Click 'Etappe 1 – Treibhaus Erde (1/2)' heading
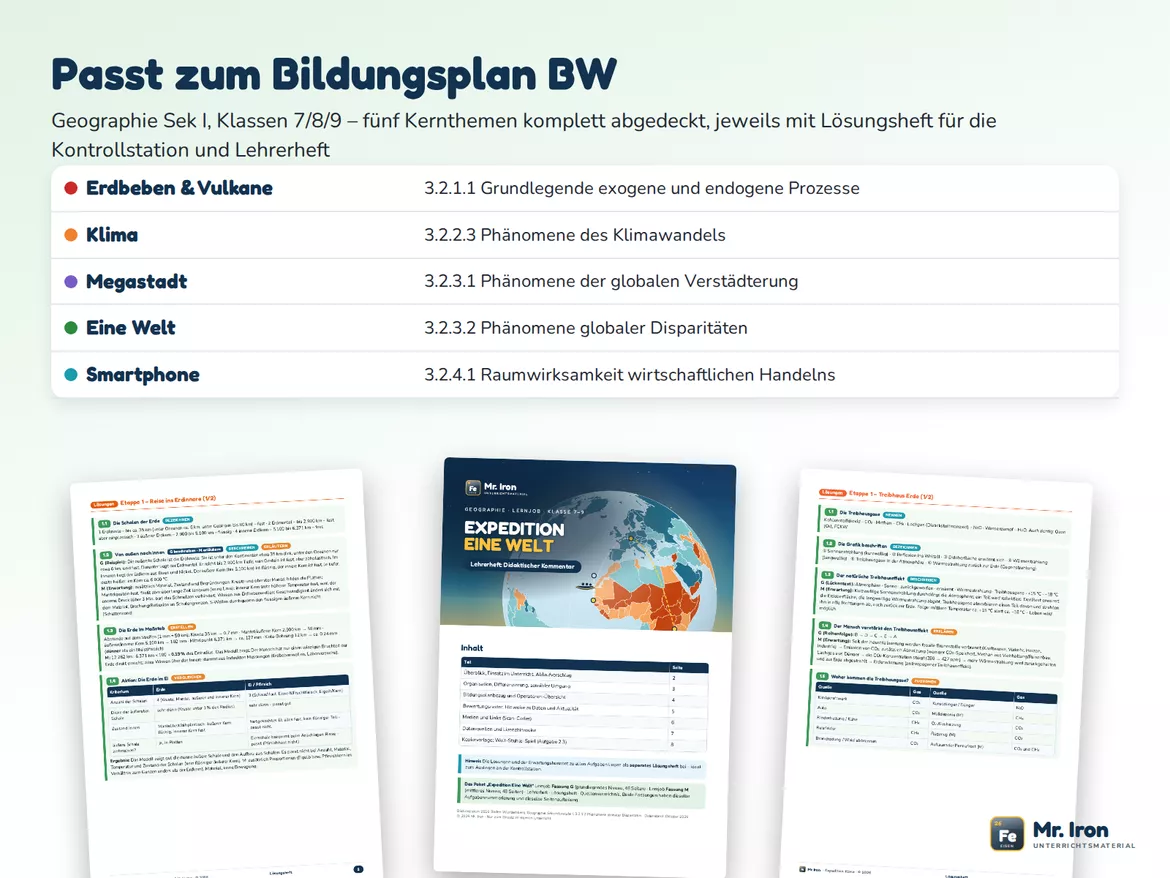This screenshot has height=878, width=1170. click(x=891, y=495)
